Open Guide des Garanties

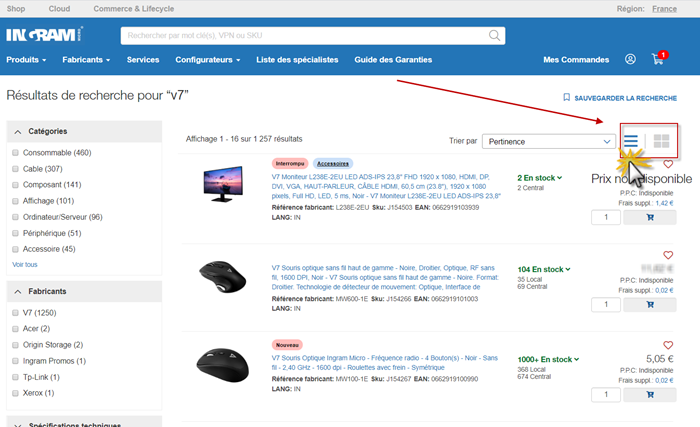[x=393, y=60]
